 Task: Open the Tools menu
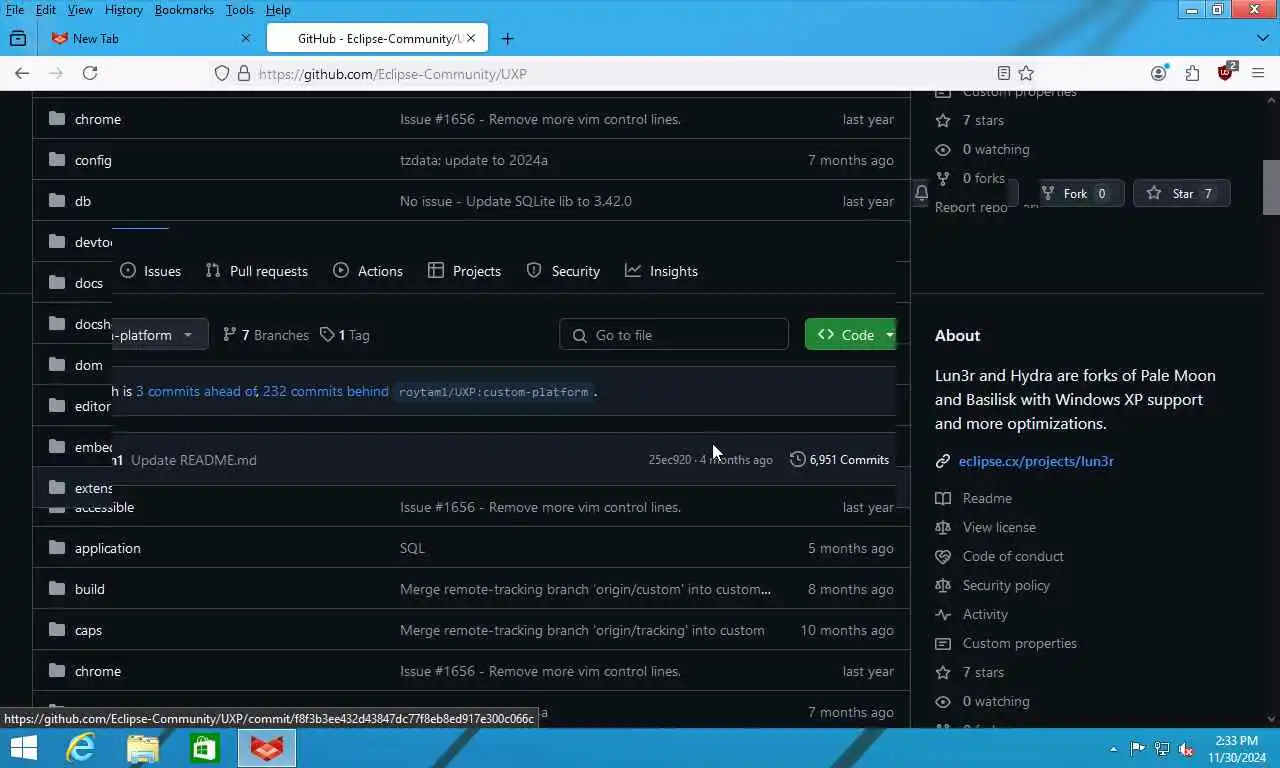239,10
